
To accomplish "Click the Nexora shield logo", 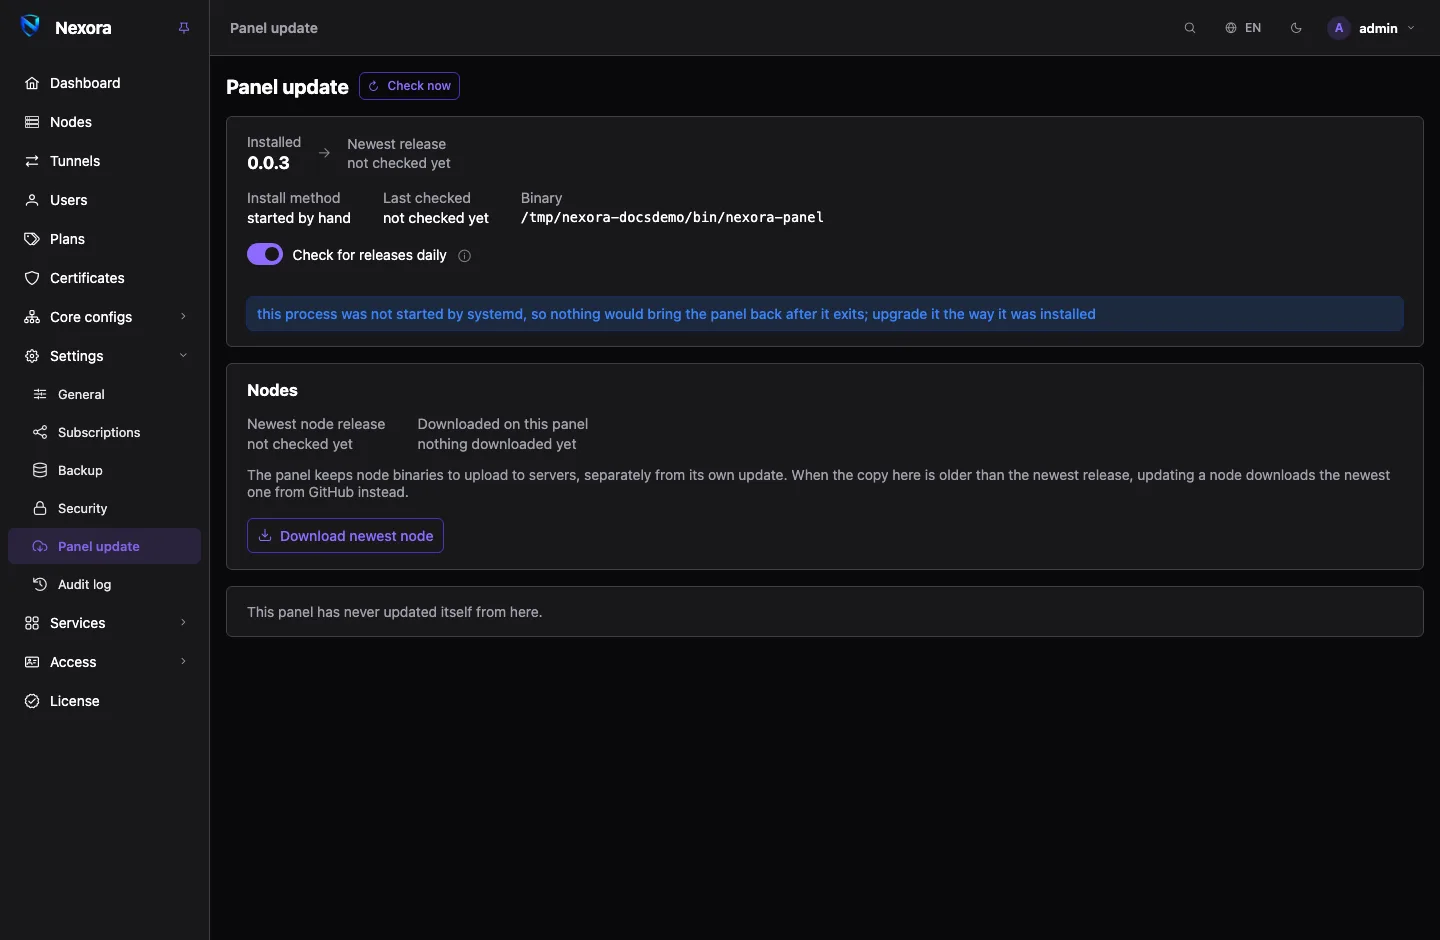I will [x=31, y=27].
